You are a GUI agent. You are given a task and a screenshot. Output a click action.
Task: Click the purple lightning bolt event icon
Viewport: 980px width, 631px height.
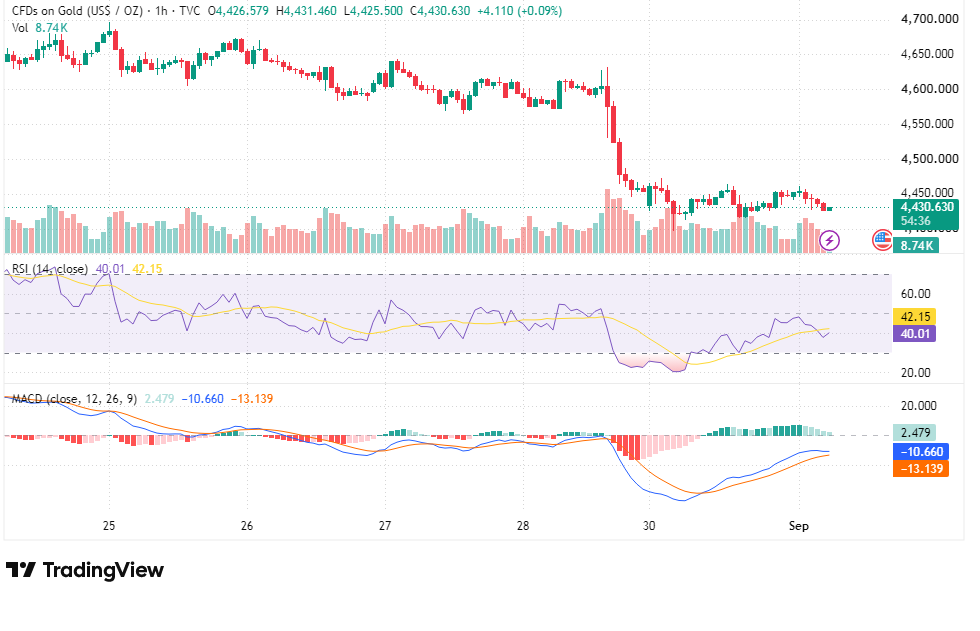(x=829, y=241)
